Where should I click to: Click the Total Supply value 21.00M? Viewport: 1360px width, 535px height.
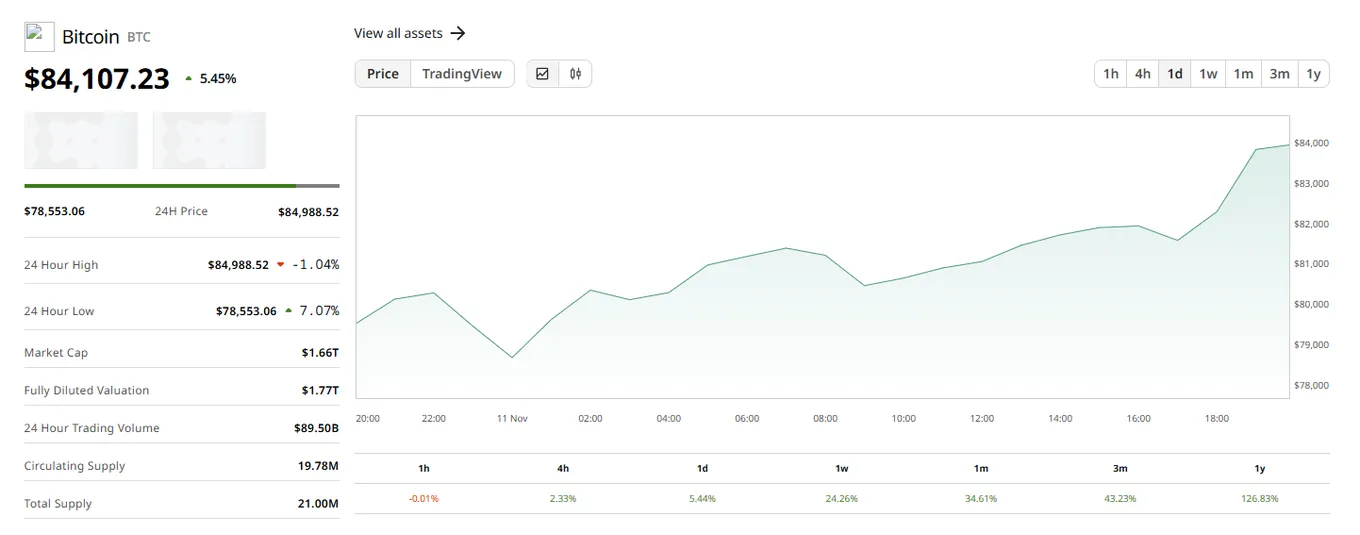pos(318,503)
